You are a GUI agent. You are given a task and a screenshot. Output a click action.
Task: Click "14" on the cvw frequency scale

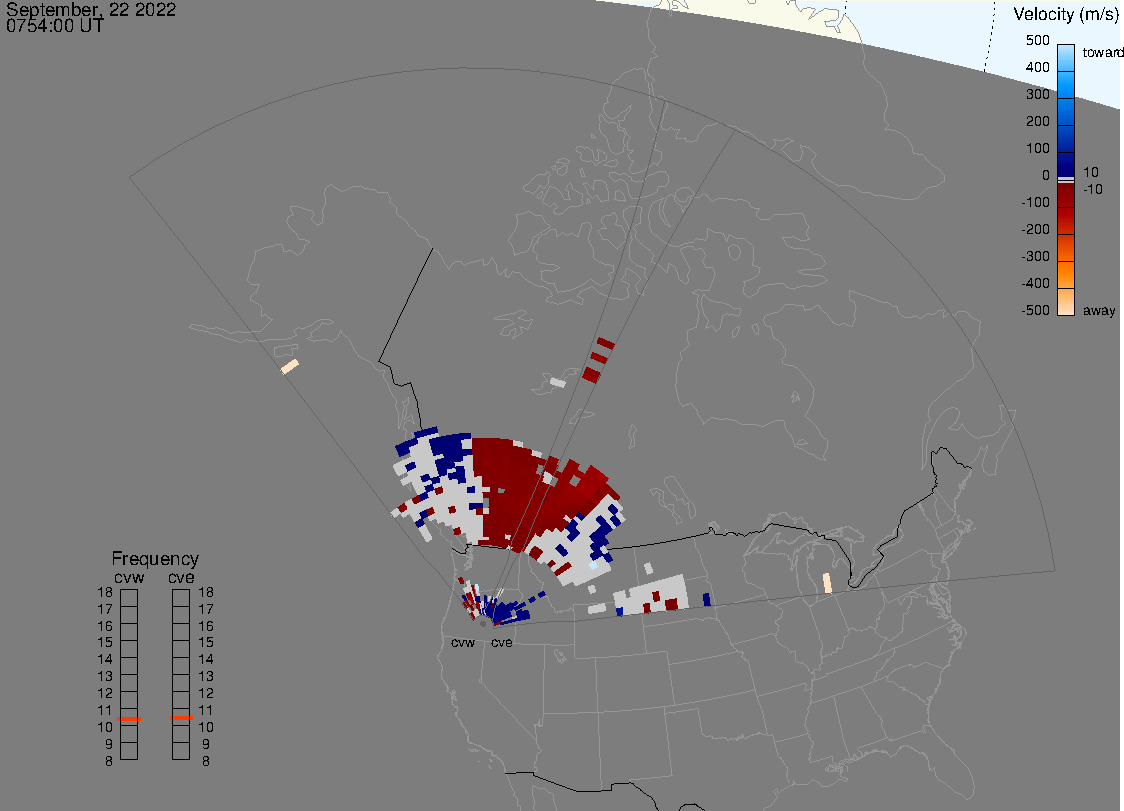(105, 660)
